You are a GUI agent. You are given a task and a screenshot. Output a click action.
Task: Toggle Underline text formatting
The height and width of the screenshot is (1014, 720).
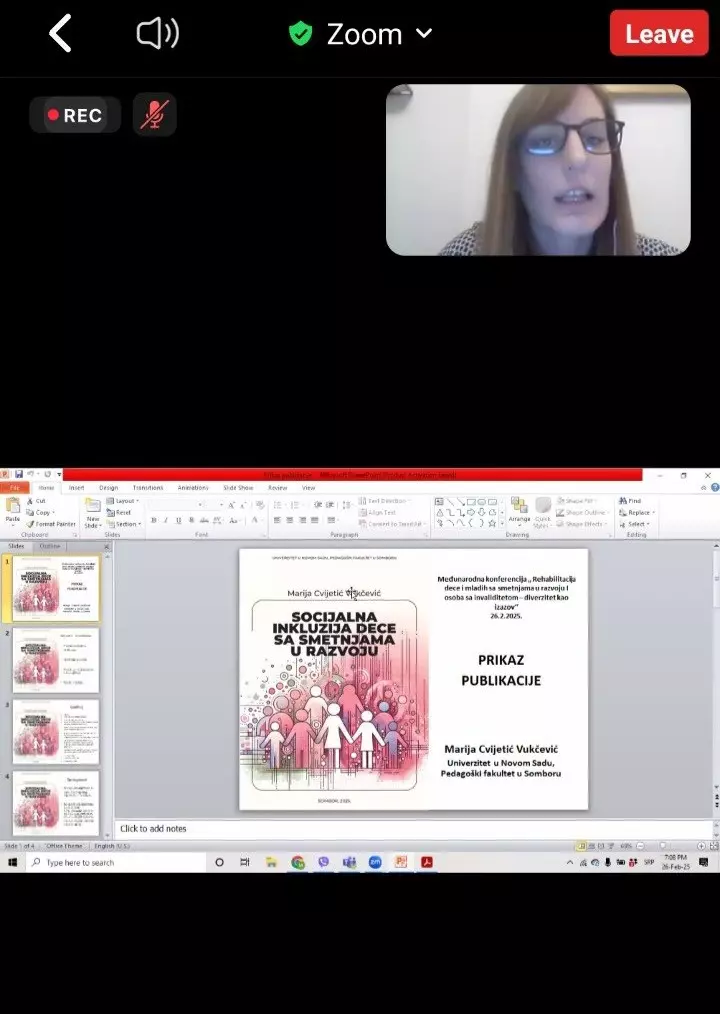tap(179, 520)
